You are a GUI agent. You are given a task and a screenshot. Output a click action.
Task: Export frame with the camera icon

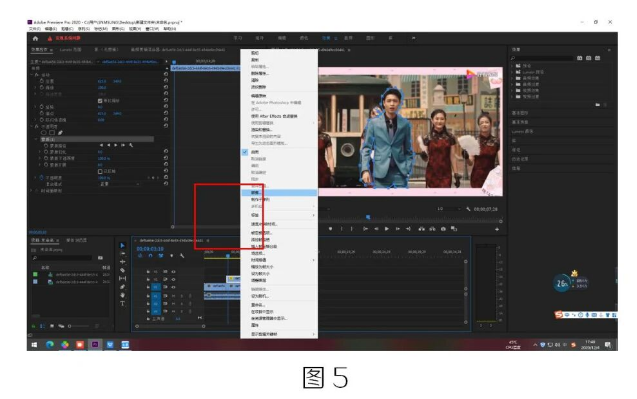(443, 229)
